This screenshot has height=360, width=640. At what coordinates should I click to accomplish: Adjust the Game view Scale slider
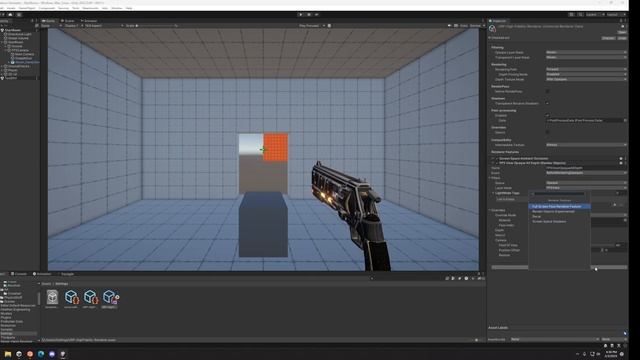[x=156, y=26]
